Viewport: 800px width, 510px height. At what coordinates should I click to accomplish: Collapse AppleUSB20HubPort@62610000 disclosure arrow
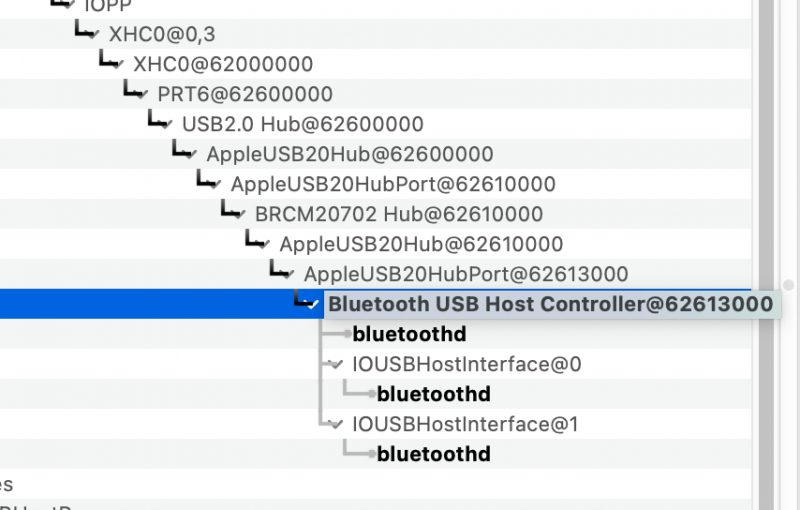click(x=218, y=185)
